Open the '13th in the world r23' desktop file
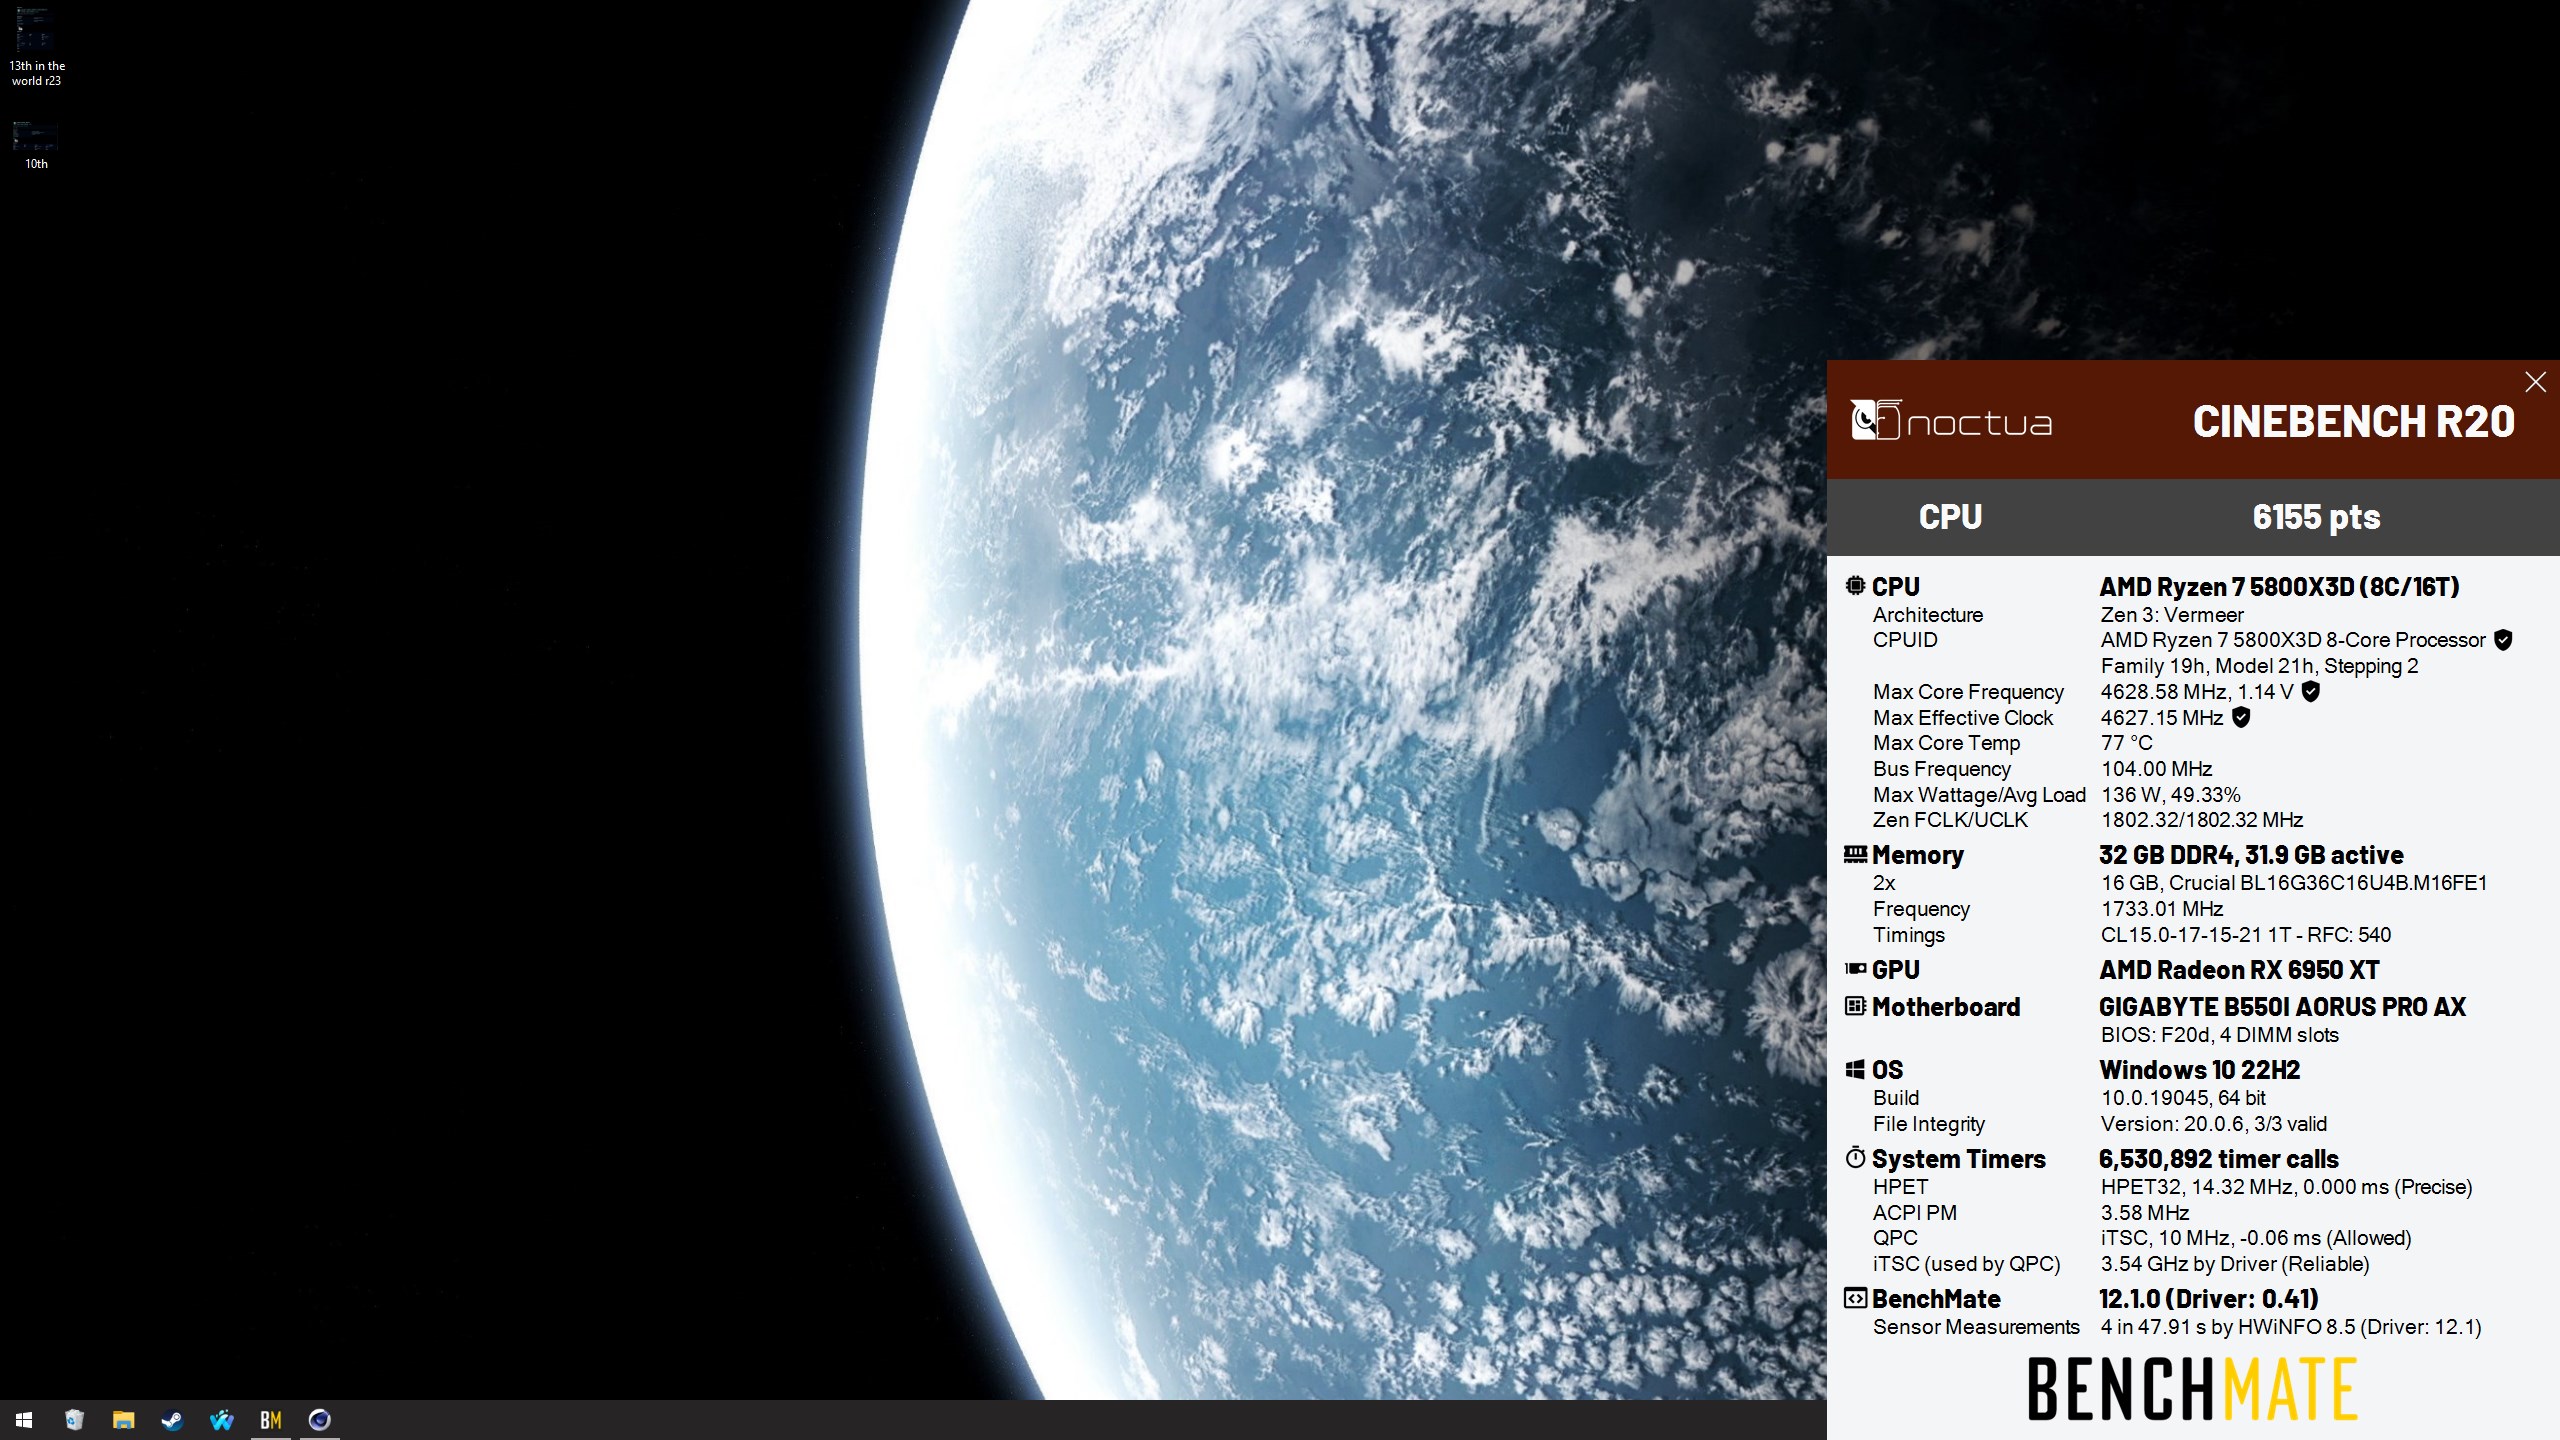Screen dimensions: 2560x1440 coord(36,47)
